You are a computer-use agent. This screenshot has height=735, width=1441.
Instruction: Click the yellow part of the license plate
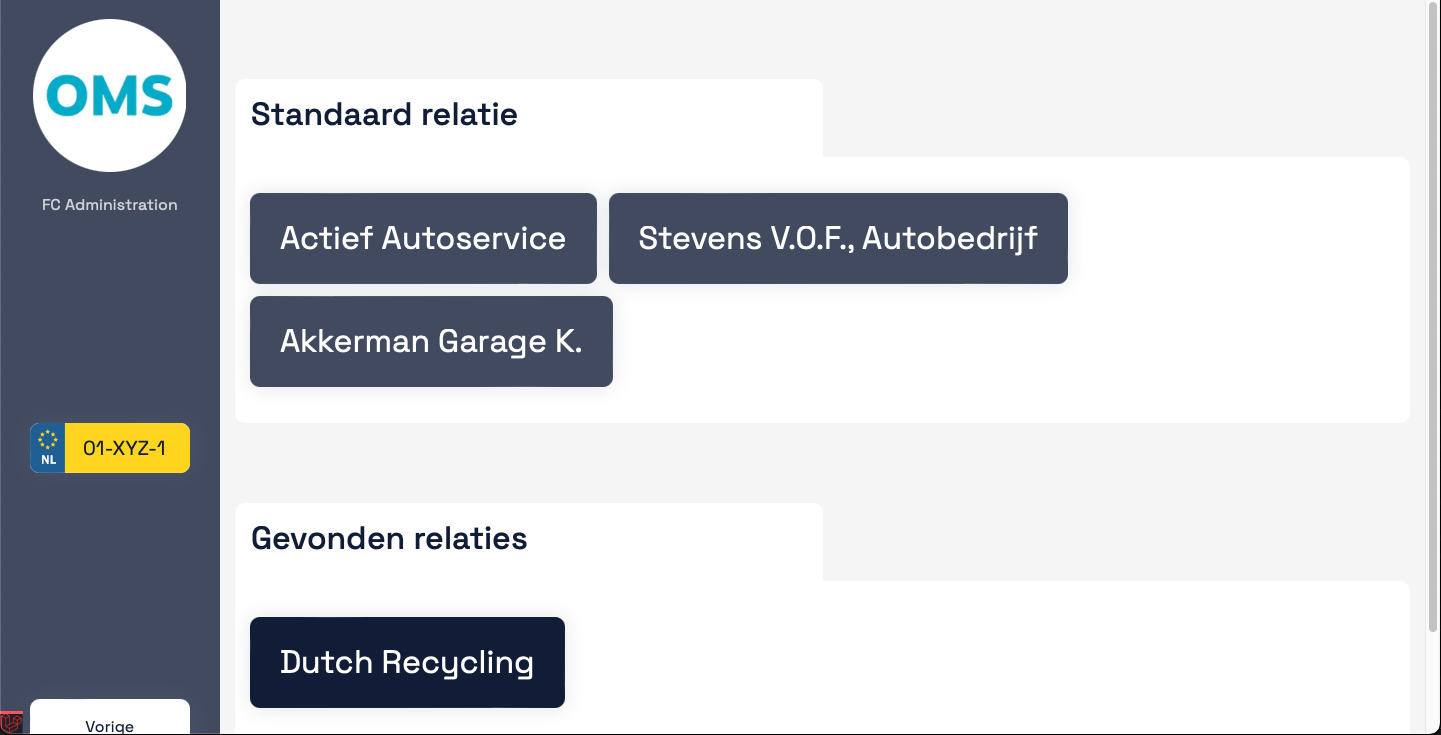click(127, 448)
